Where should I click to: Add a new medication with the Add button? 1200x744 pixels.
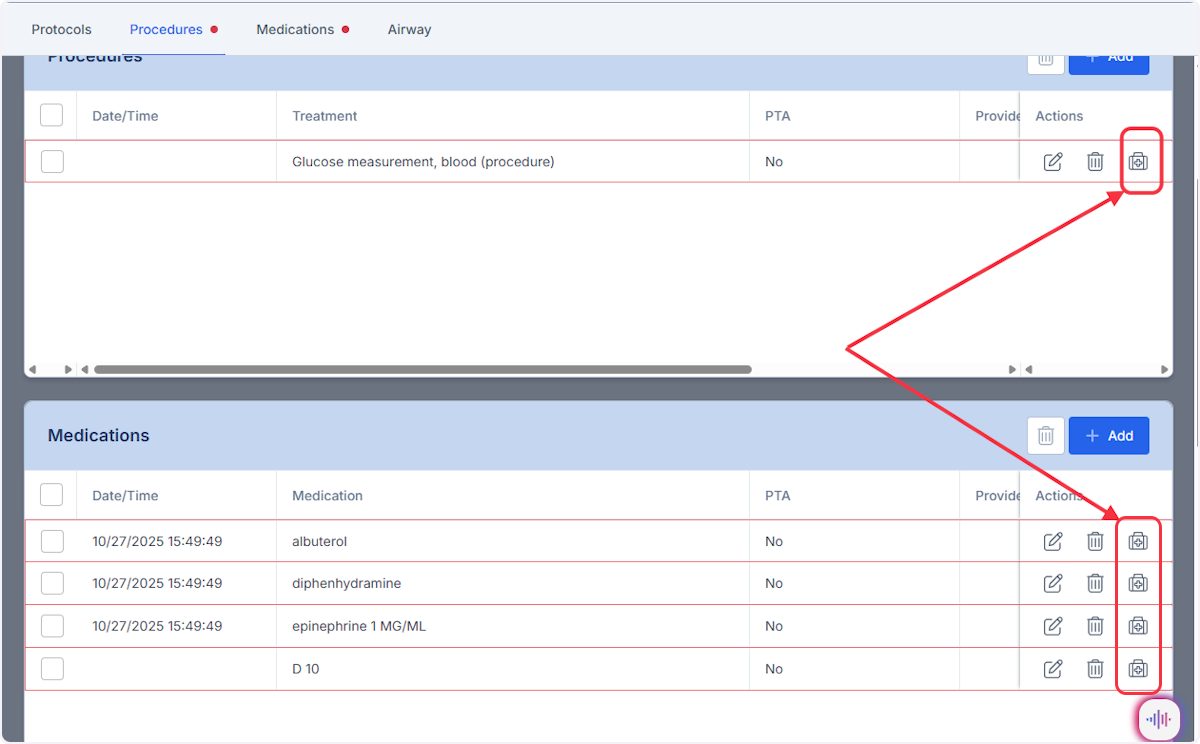[x=1109, y=436]
